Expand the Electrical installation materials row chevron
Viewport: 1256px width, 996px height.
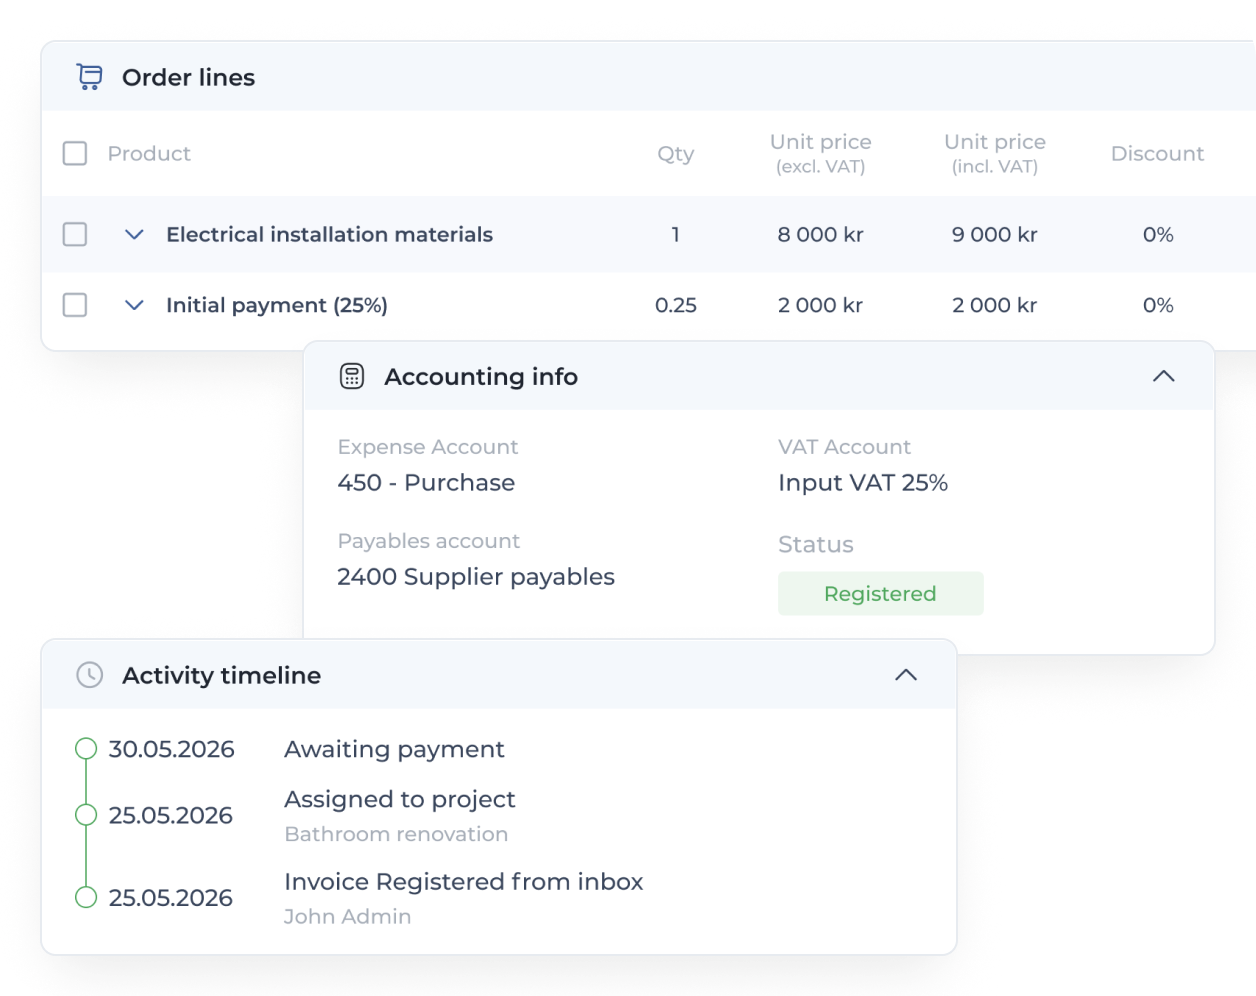134,234
